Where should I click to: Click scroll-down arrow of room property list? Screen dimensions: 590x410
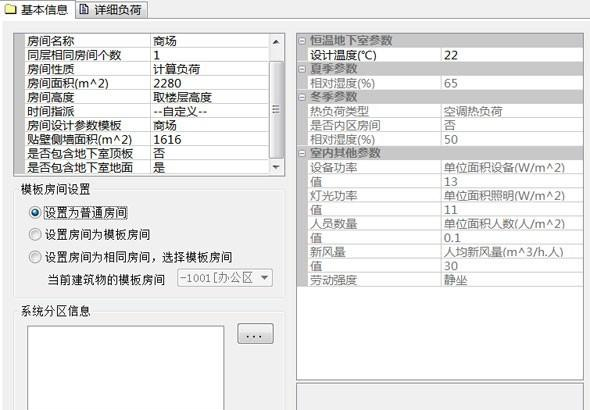click(276, 167)
